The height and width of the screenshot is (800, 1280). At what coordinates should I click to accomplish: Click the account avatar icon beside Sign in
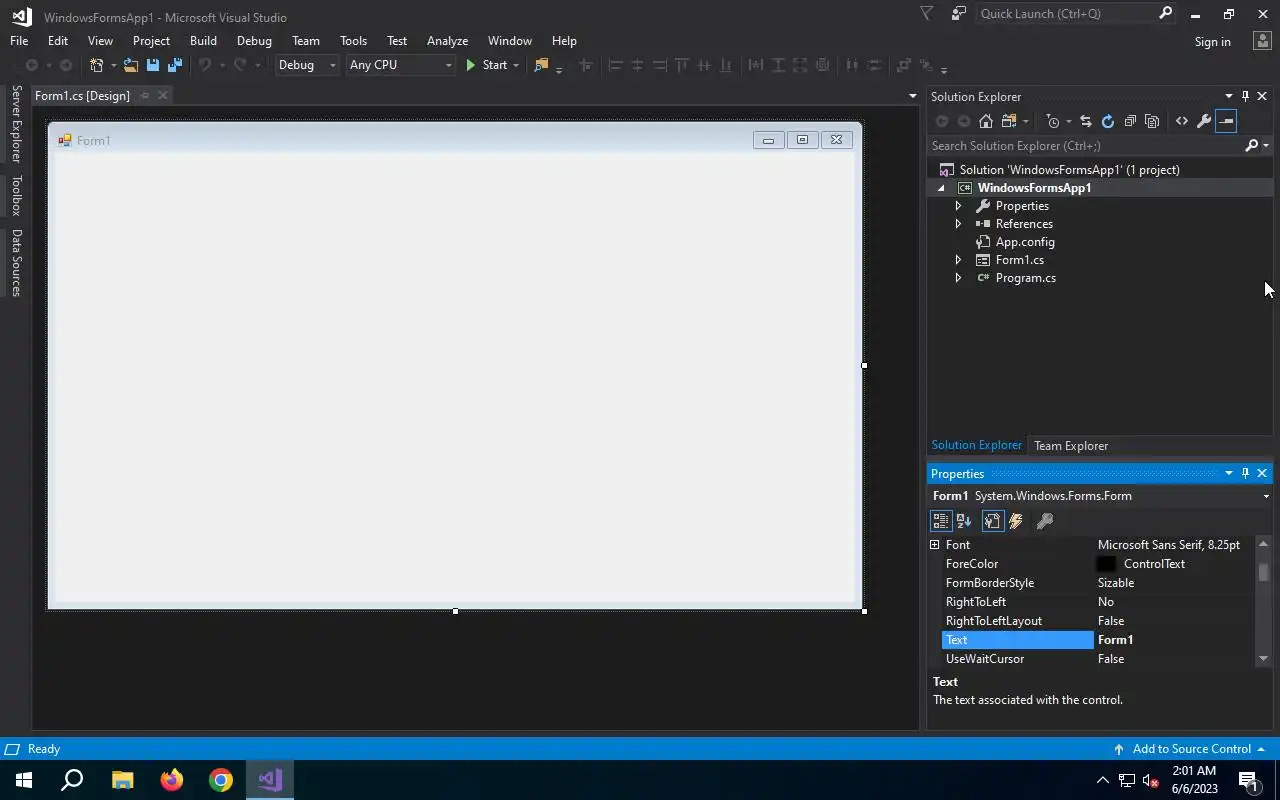coord(1261,41)
